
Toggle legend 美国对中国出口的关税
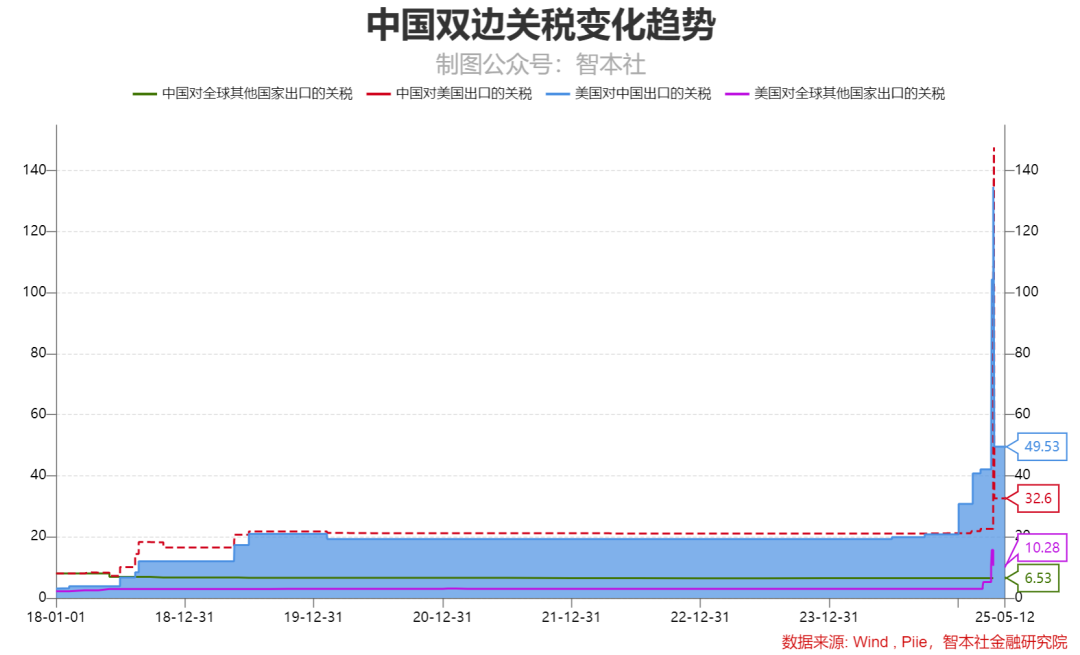[628, 94]
